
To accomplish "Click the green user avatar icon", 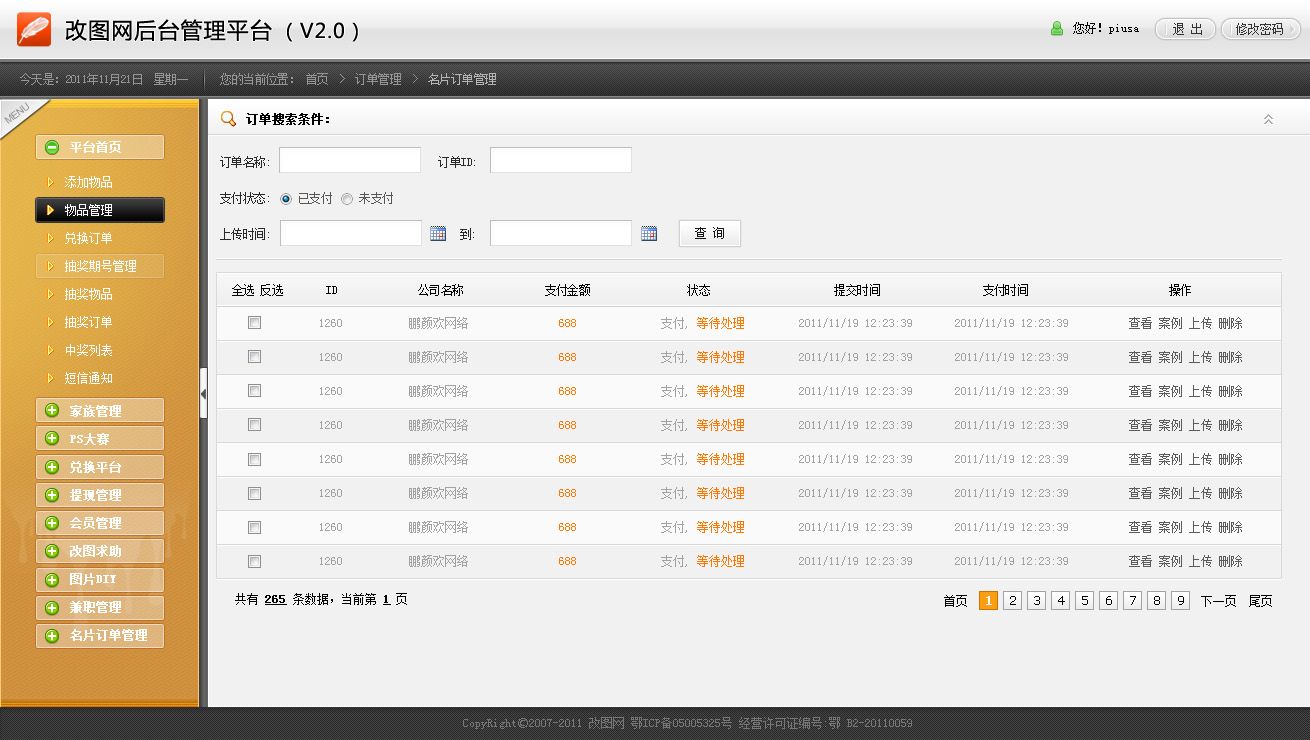I will (x=1057, y=29).
